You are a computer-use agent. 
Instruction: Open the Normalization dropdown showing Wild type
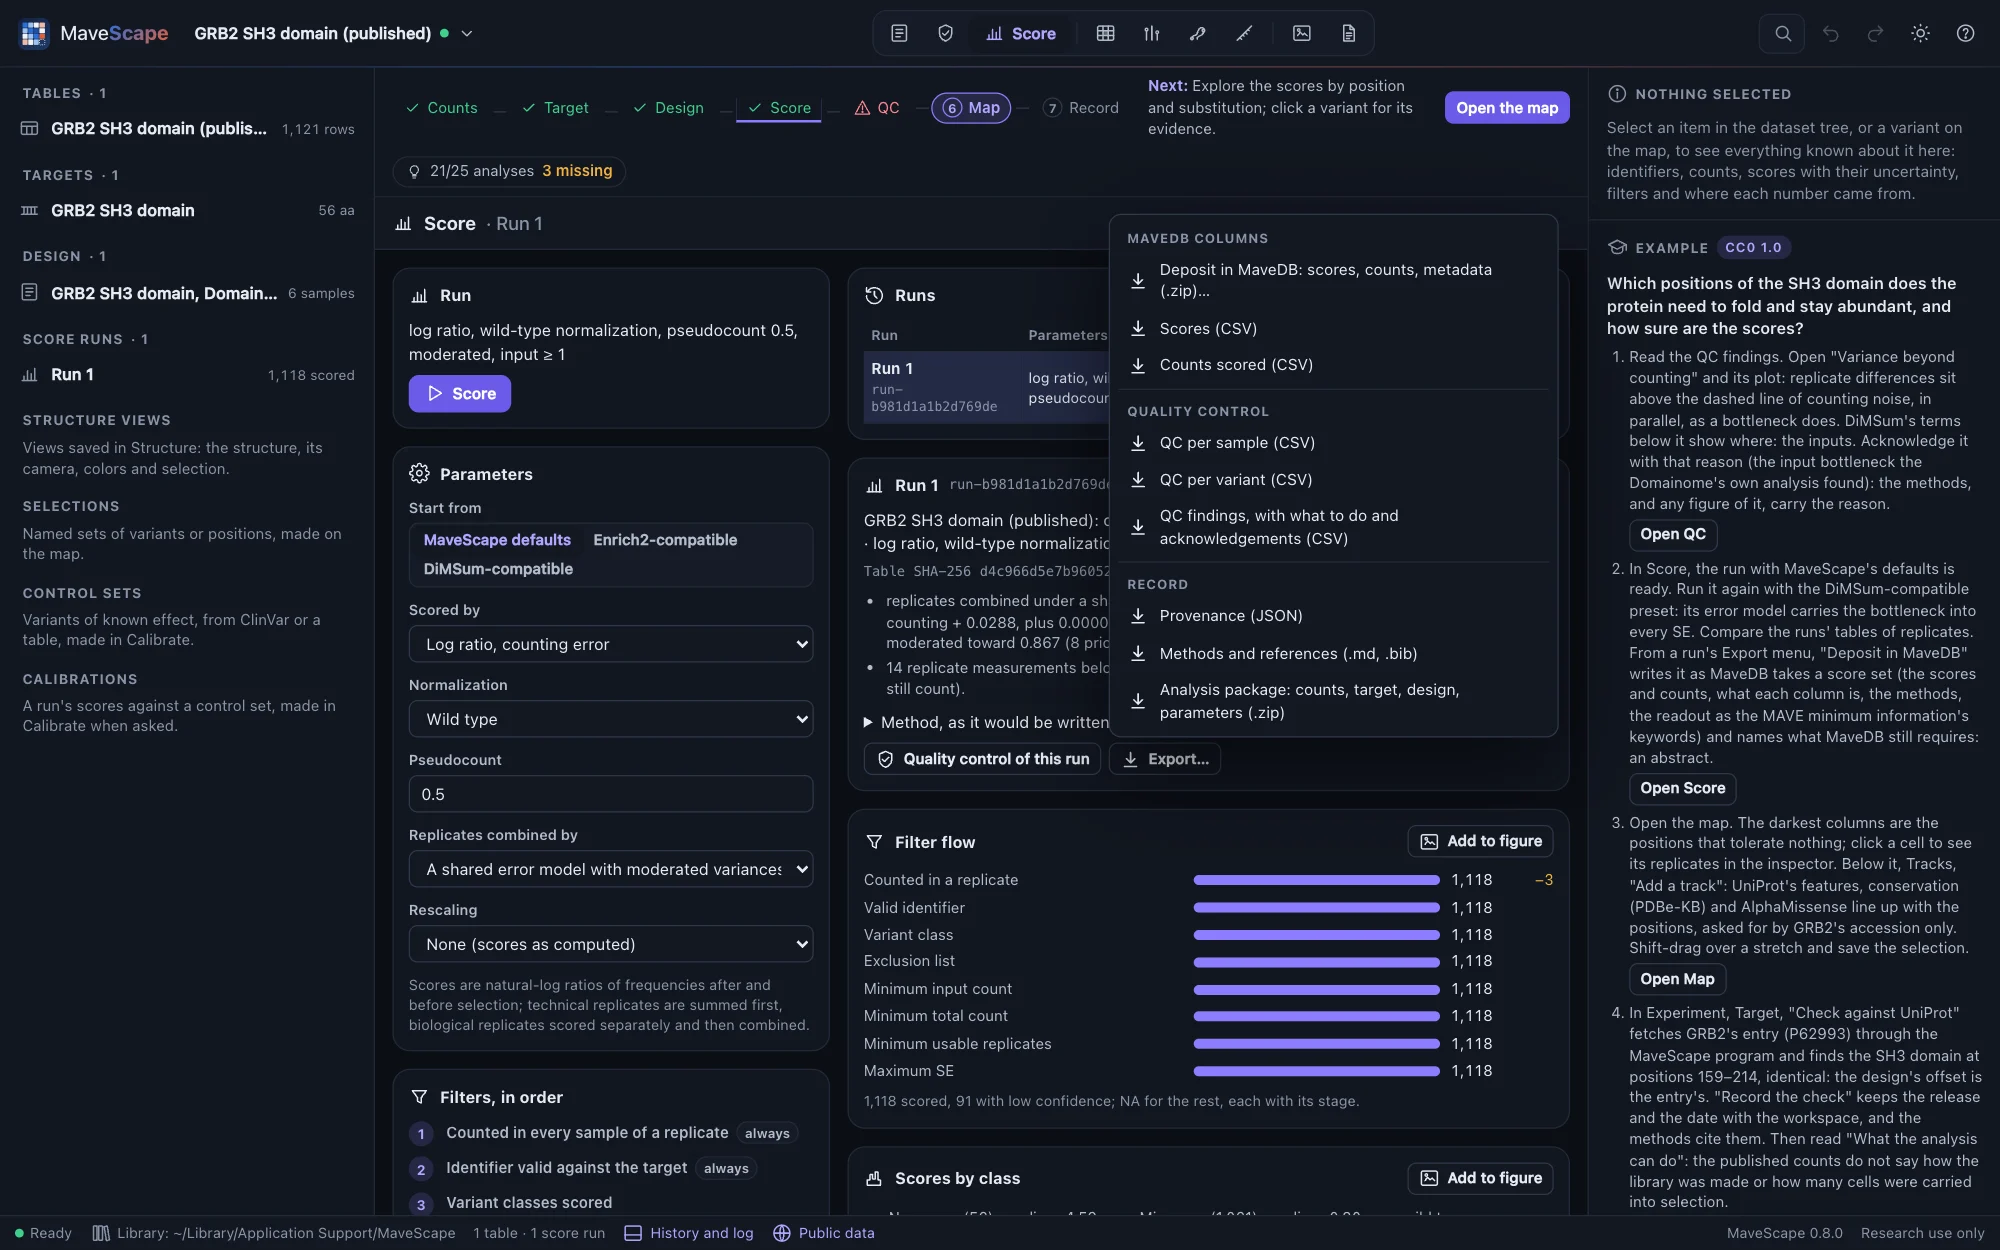pos(611,719)
